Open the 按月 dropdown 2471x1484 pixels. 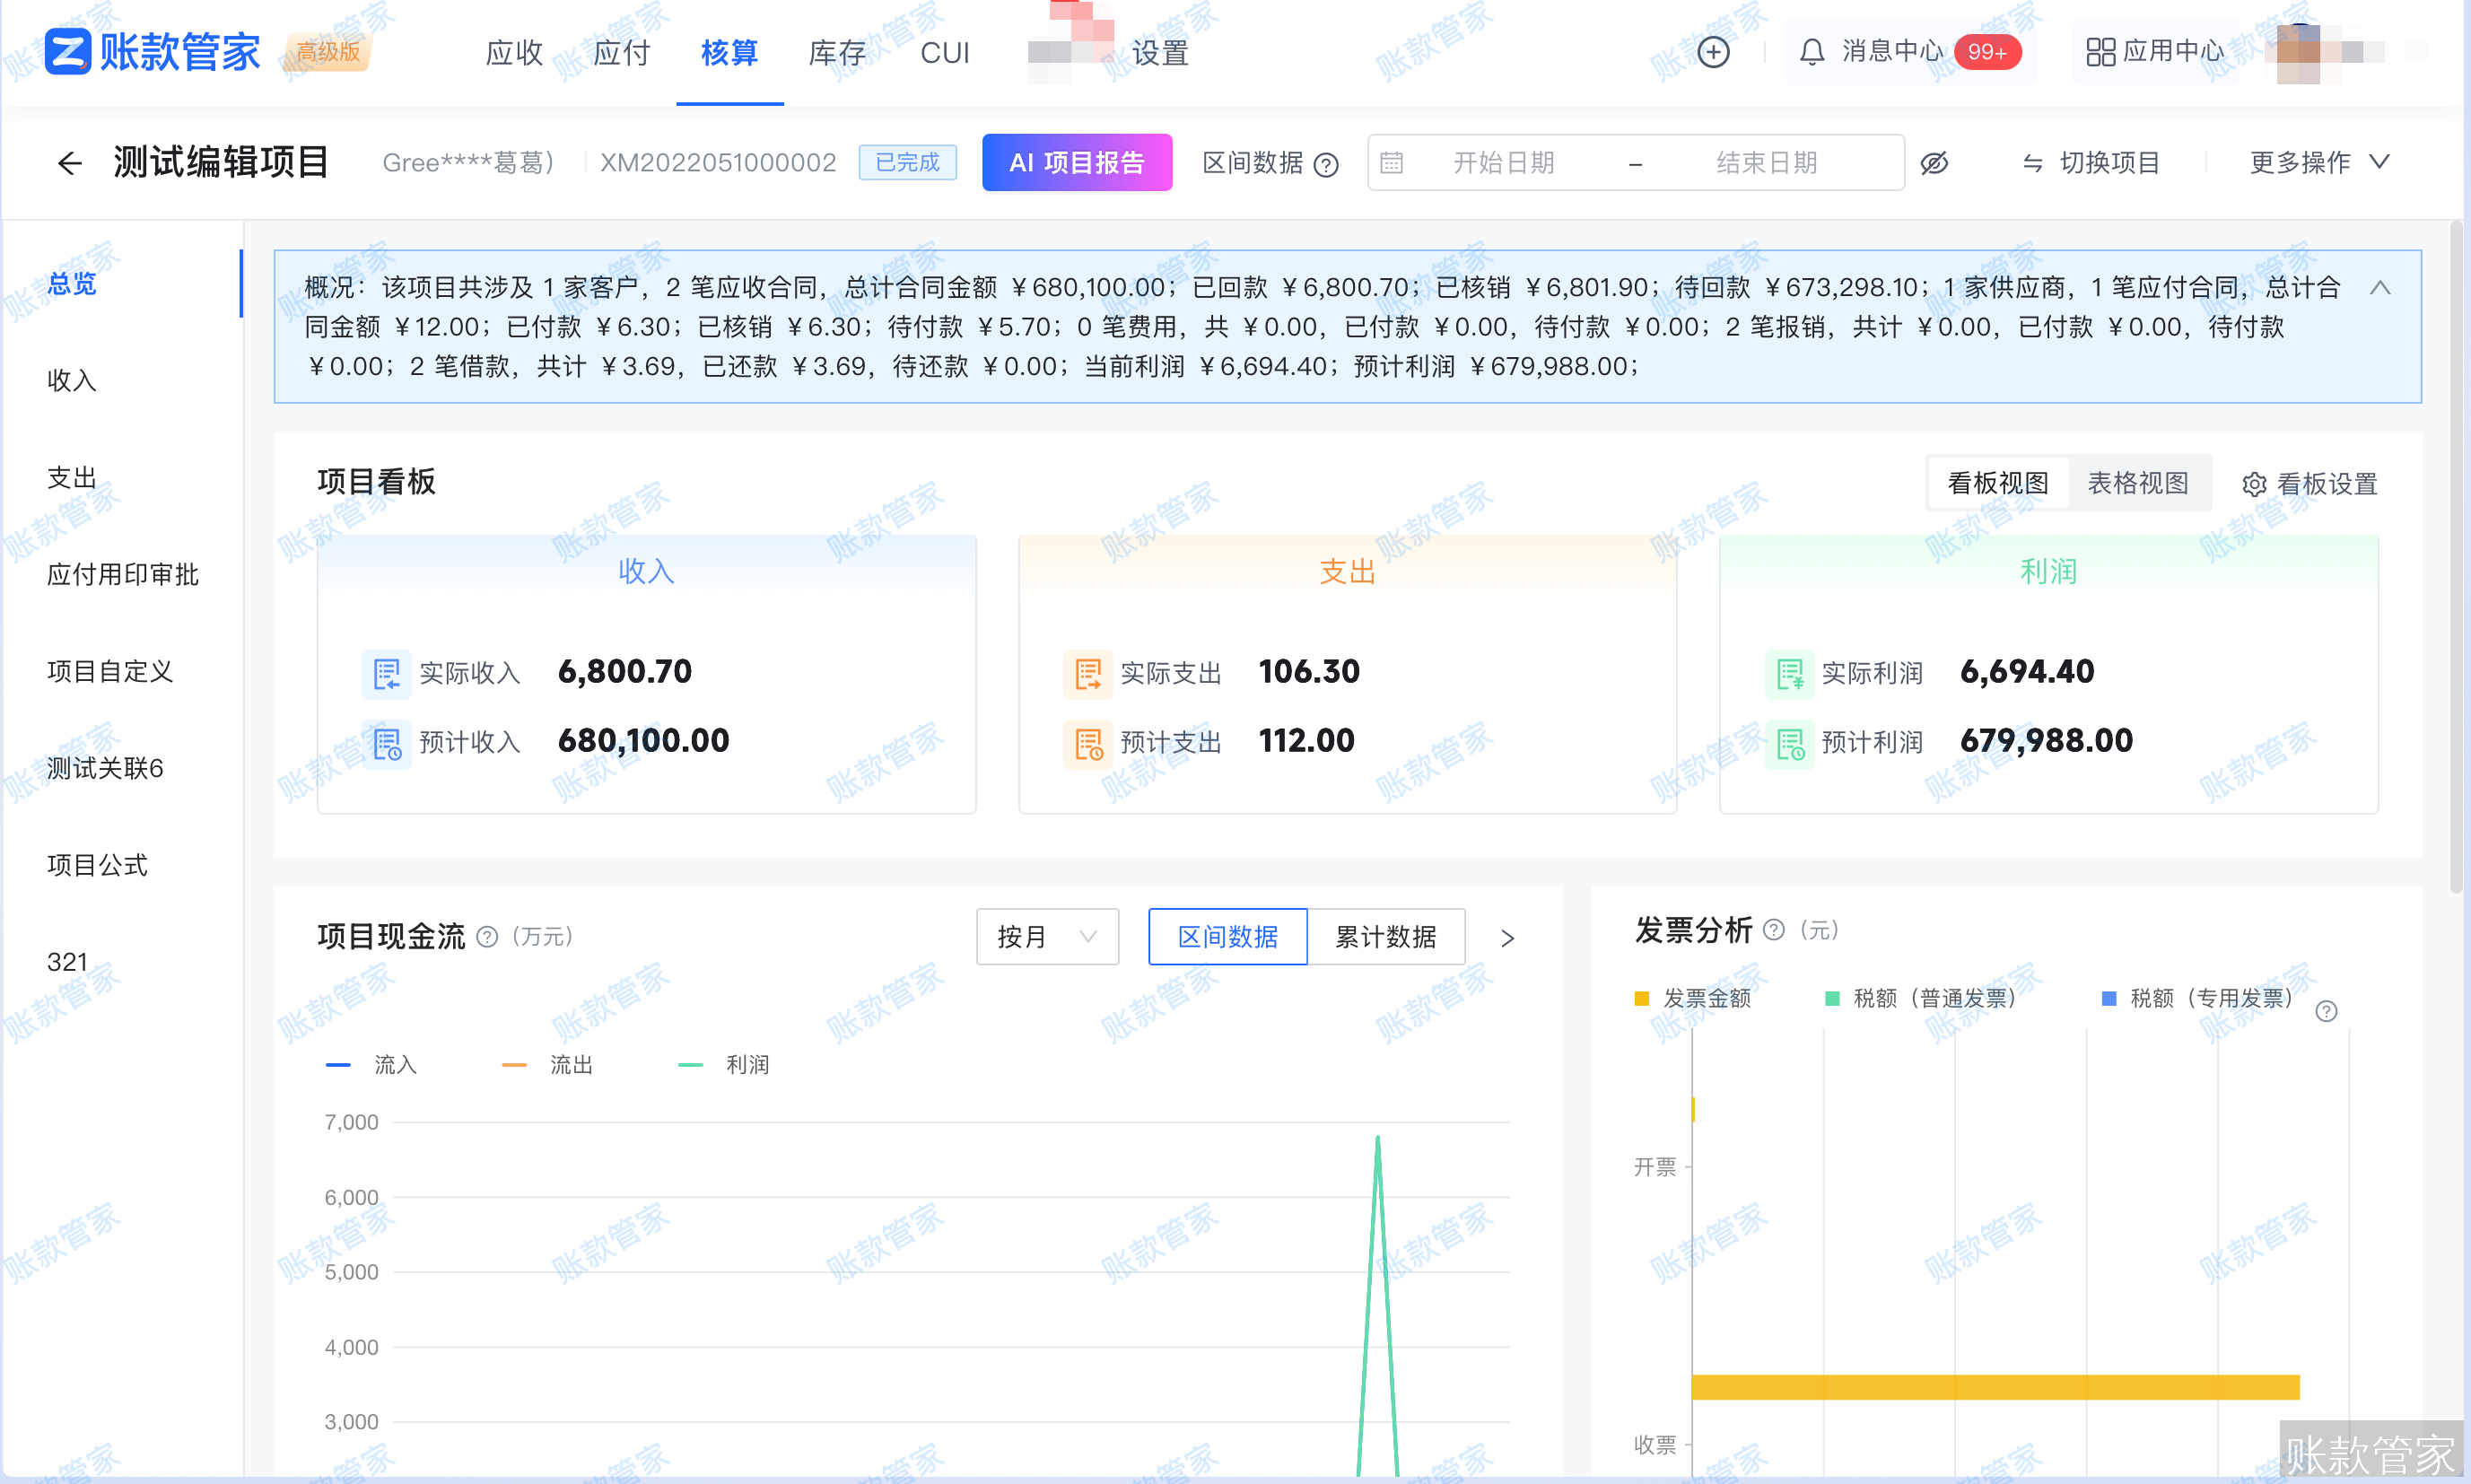[1047, 937]
